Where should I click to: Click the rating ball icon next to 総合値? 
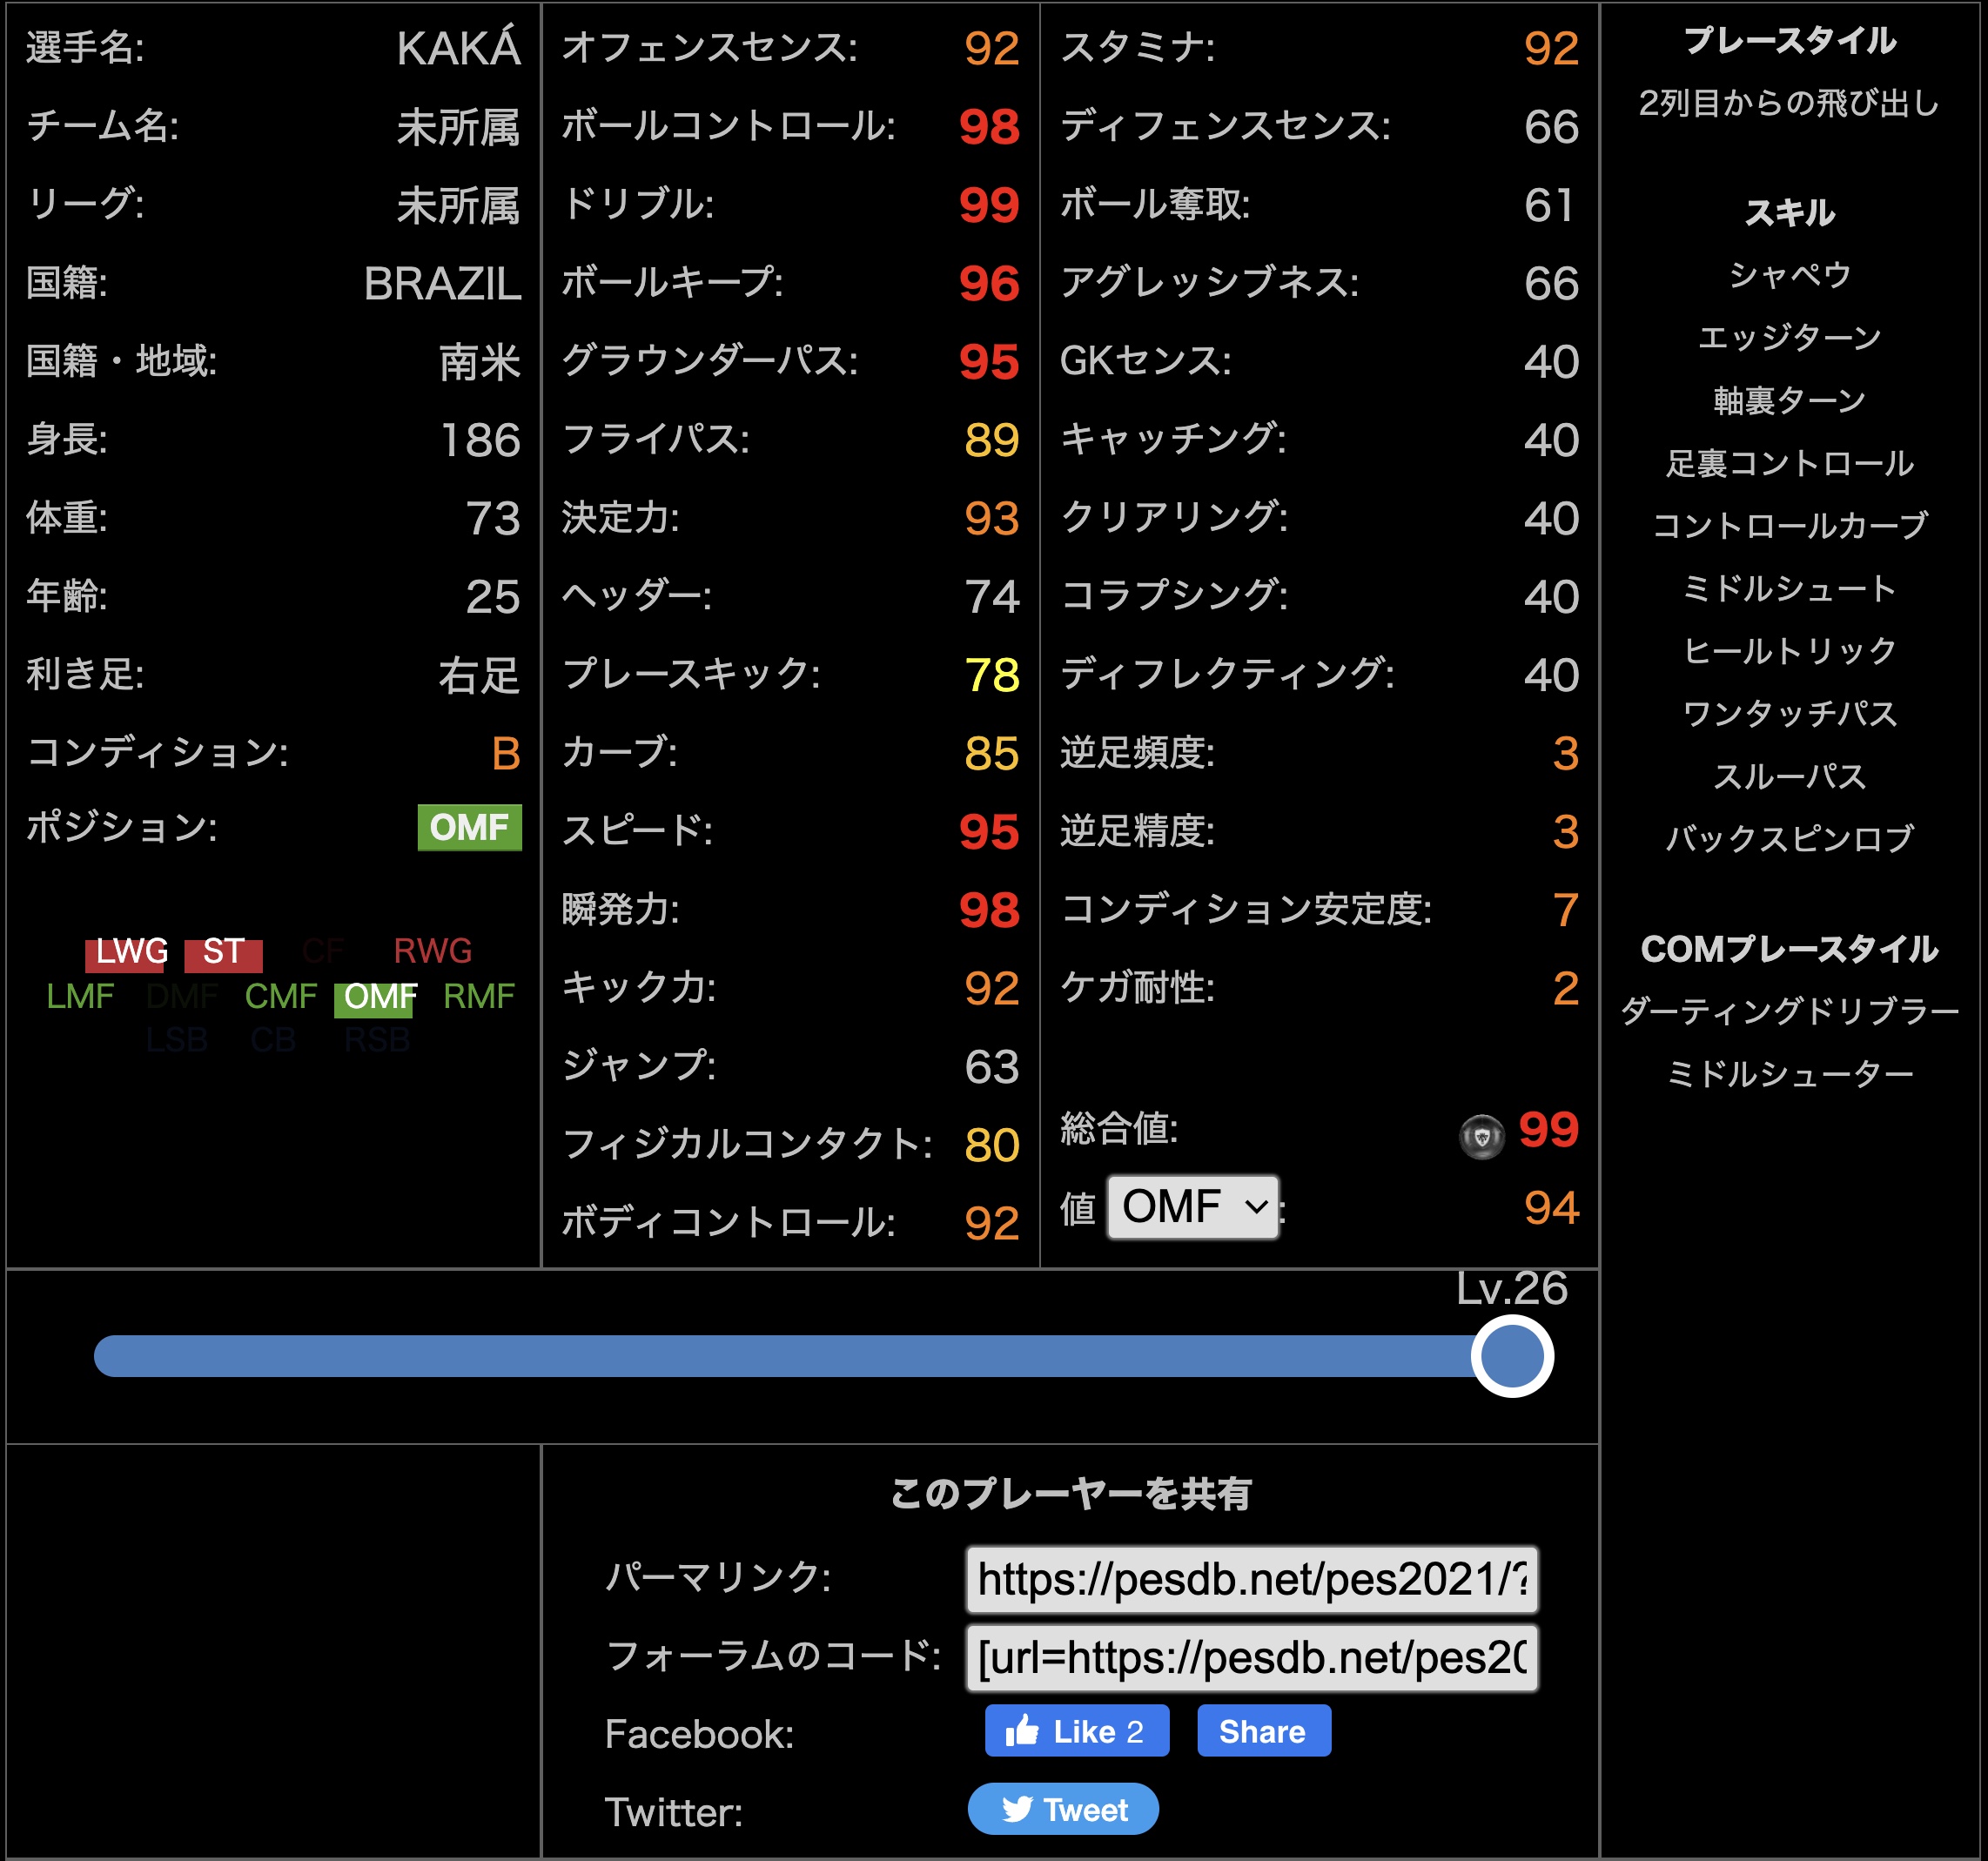1484,1133
